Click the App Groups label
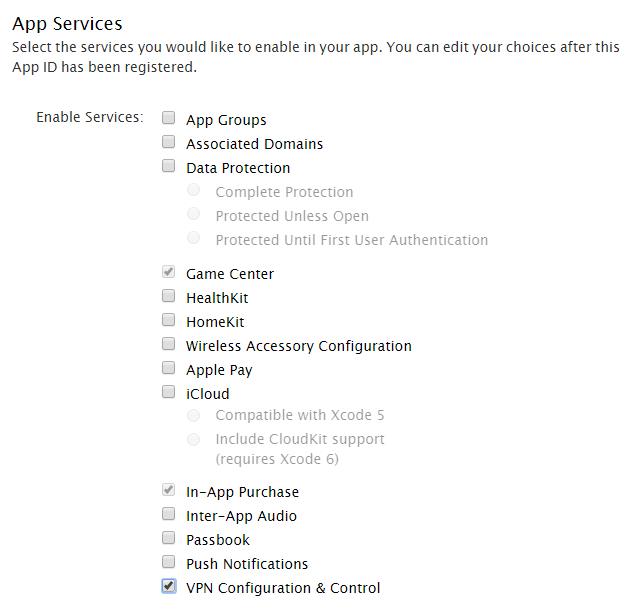Image resolution: width=633 pixels, height=607 pixels. coord(226,120)
